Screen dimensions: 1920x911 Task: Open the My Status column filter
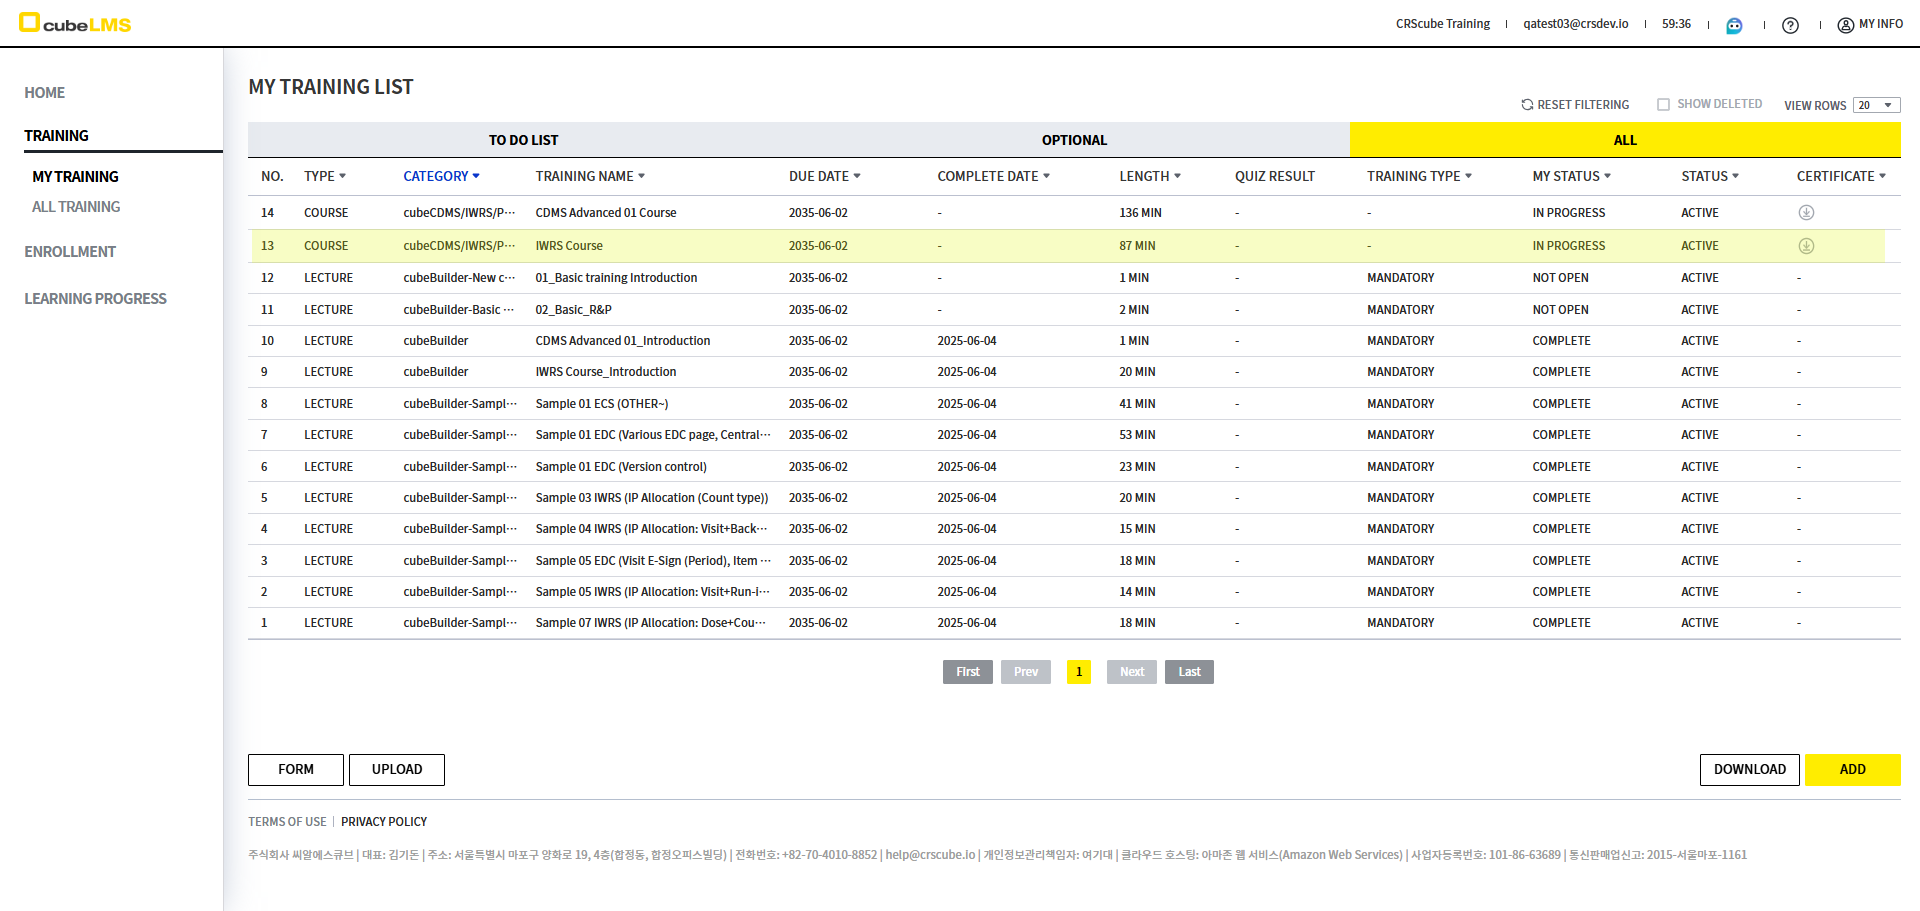tap(1607, 176)
